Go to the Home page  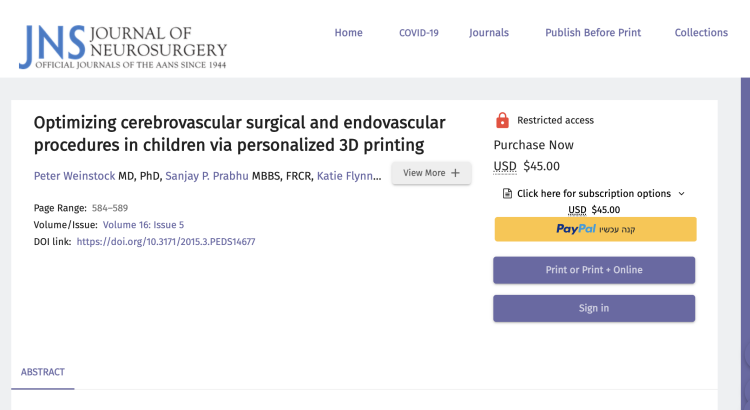tap(348, 33)
